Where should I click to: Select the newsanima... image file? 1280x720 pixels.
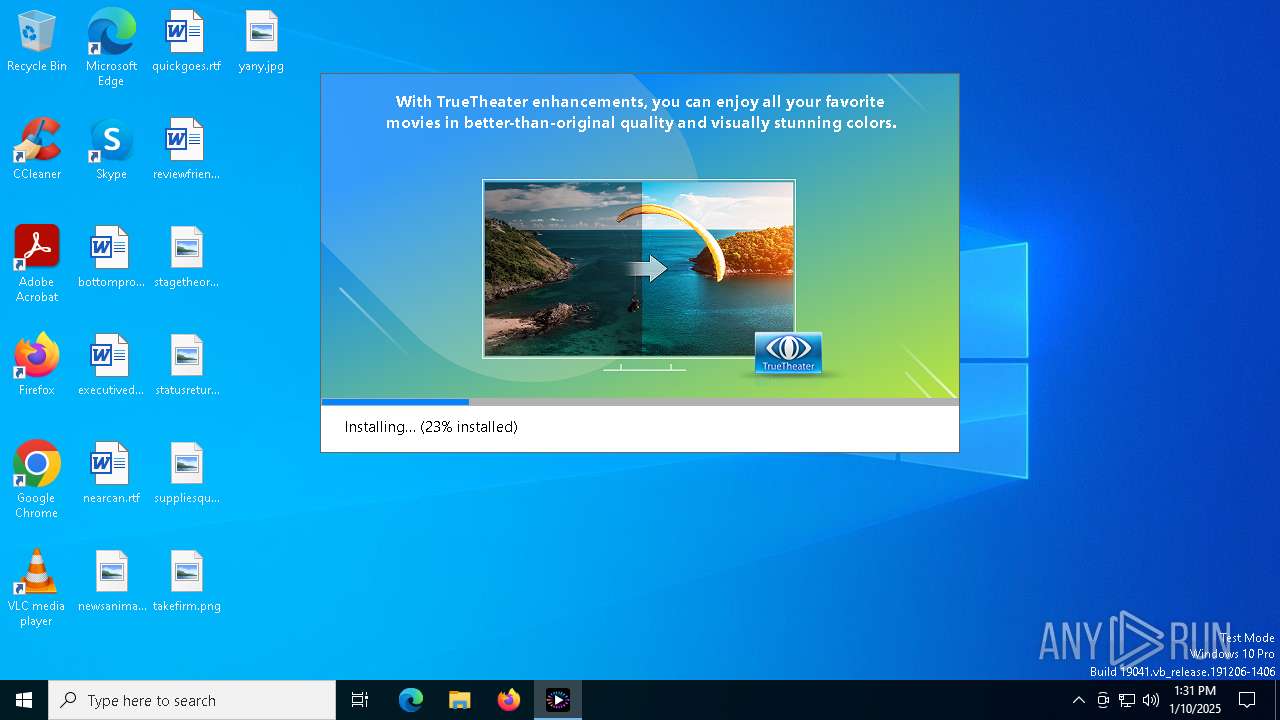tap(111, 582)
